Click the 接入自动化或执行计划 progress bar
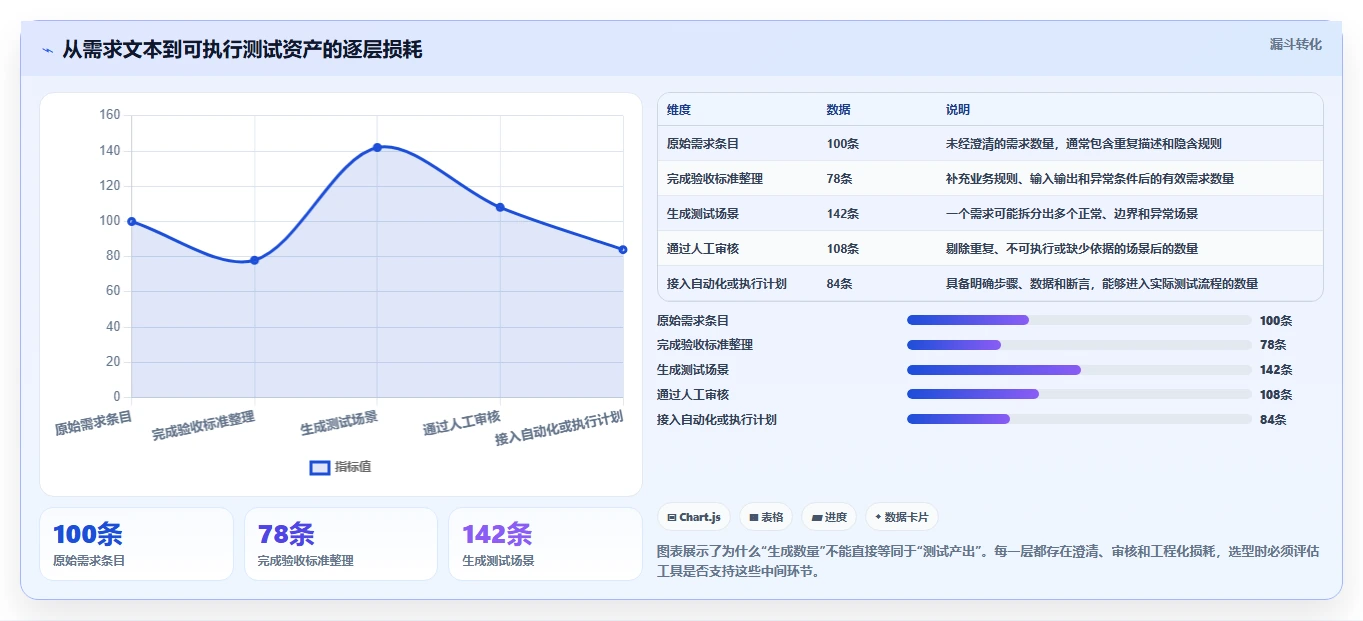Viewport: 1363px width, 621px height. pos(1079,419)
